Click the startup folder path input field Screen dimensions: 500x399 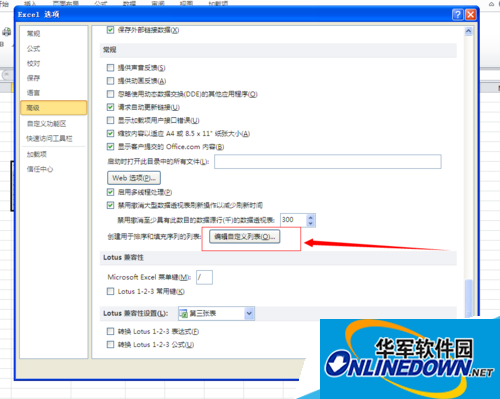[x=328, y=161]
